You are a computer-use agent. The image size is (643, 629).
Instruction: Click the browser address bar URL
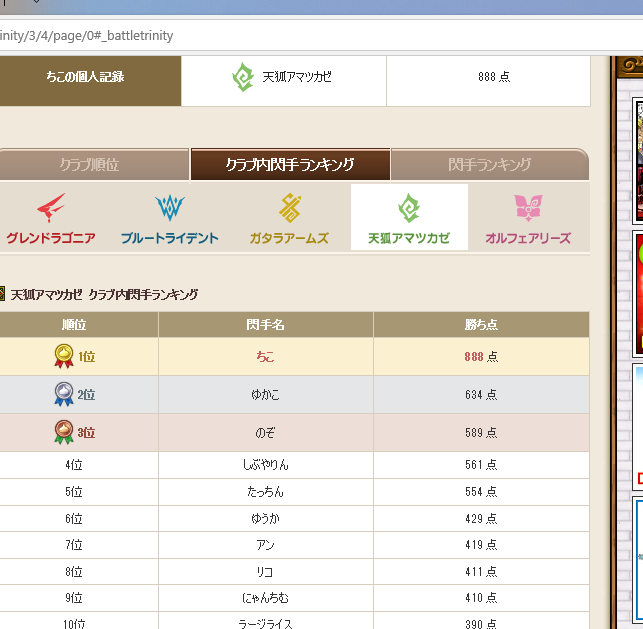click(87, 36)
